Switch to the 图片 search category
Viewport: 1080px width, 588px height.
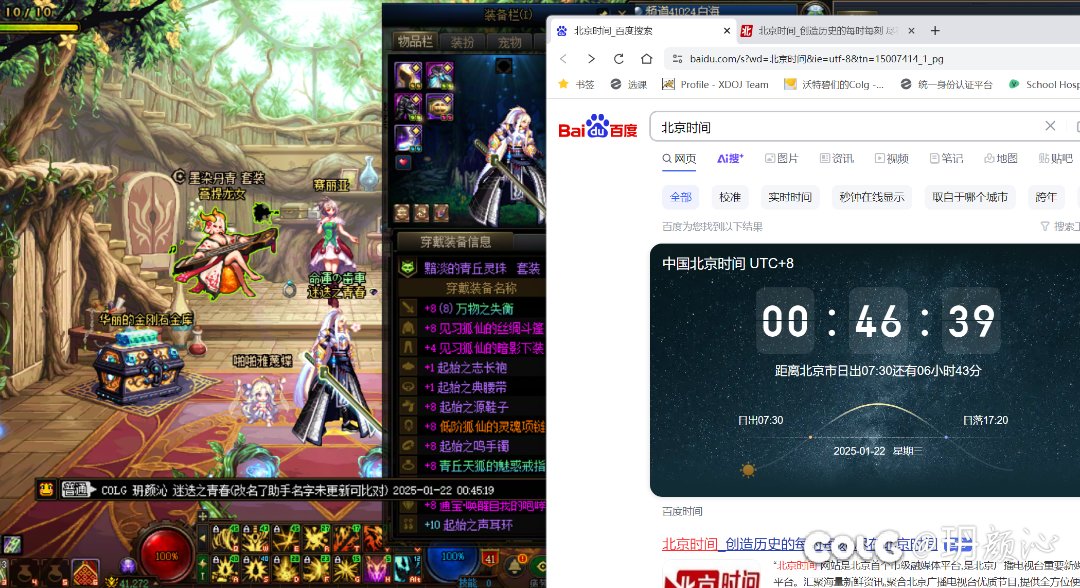pos(781,158)
